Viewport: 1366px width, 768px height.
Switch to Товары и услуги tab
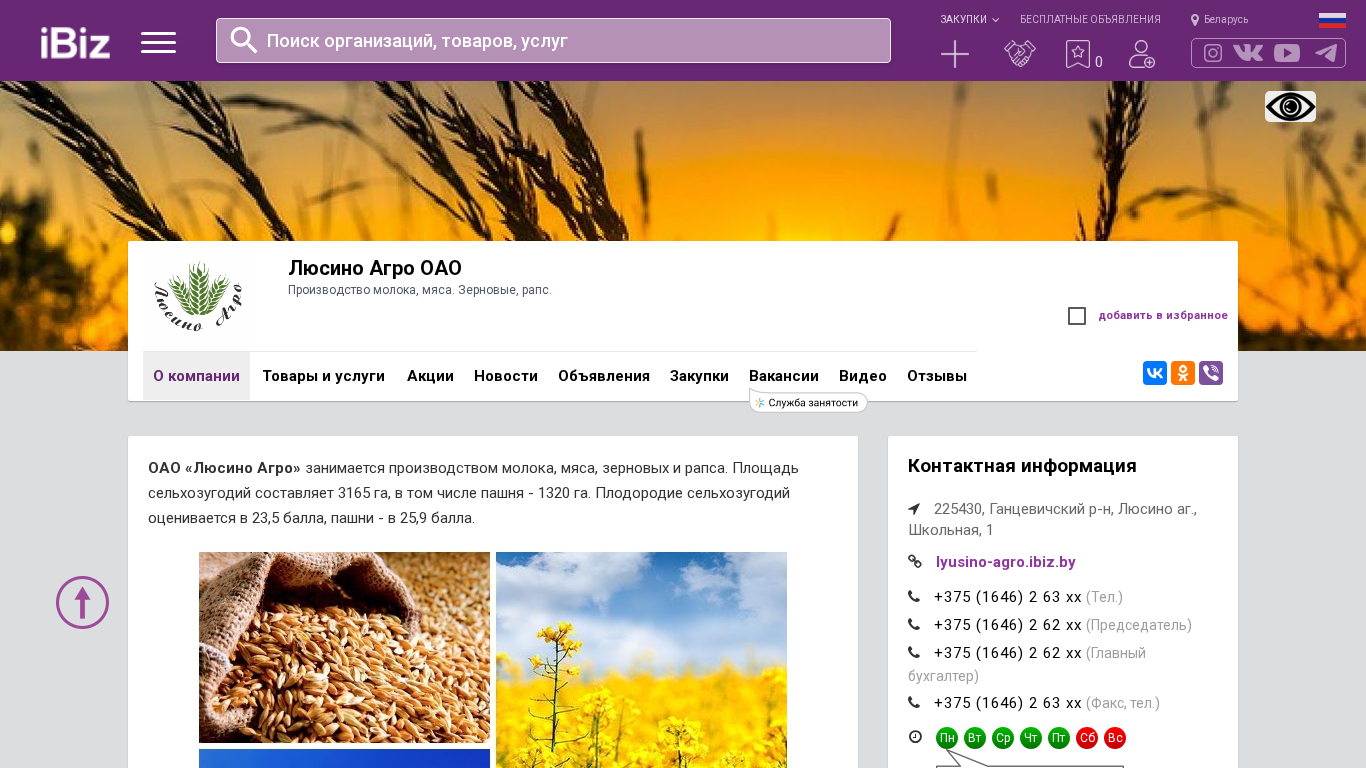pos(323,376)
